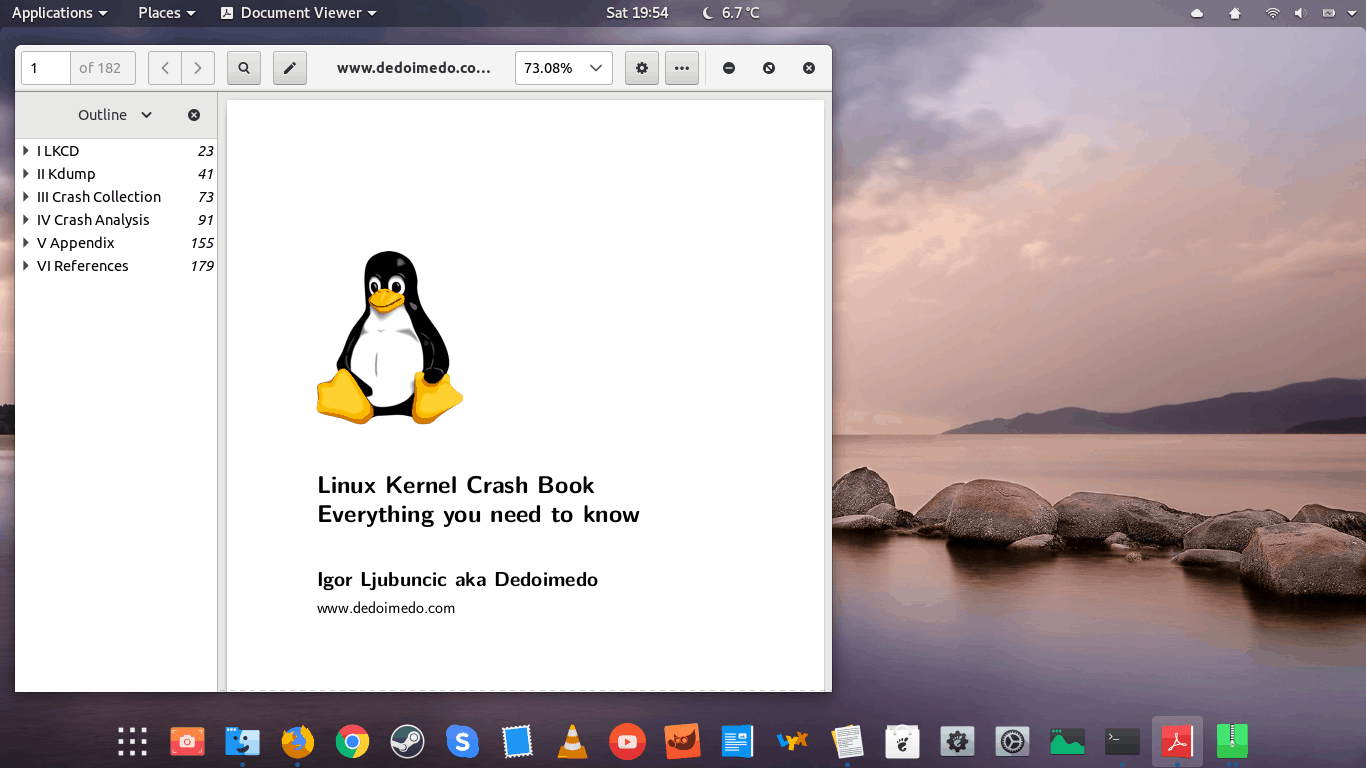Open the blue document writer app in dock
This screenshot has width=1366, height=768.
737,741
